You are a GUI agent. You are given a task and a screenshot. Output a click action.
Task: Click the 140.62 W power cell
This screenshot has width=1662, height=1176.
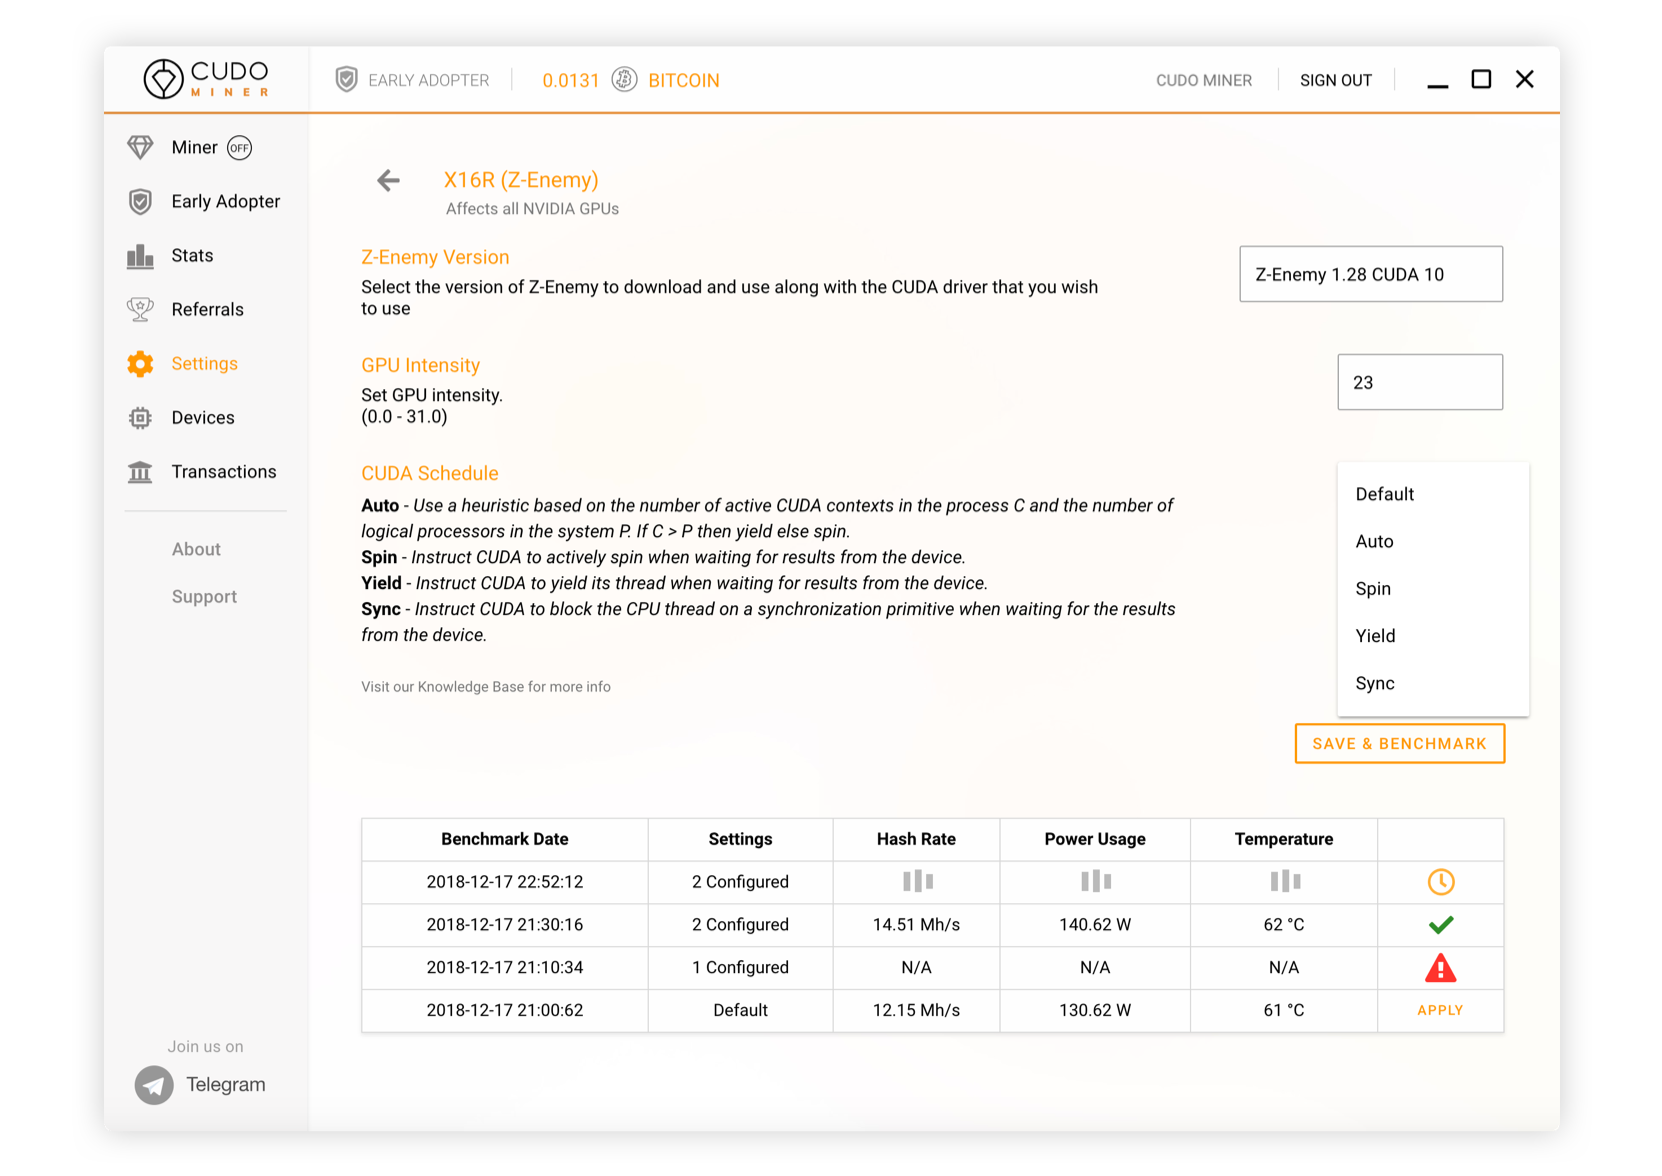tap(1095, 925)
